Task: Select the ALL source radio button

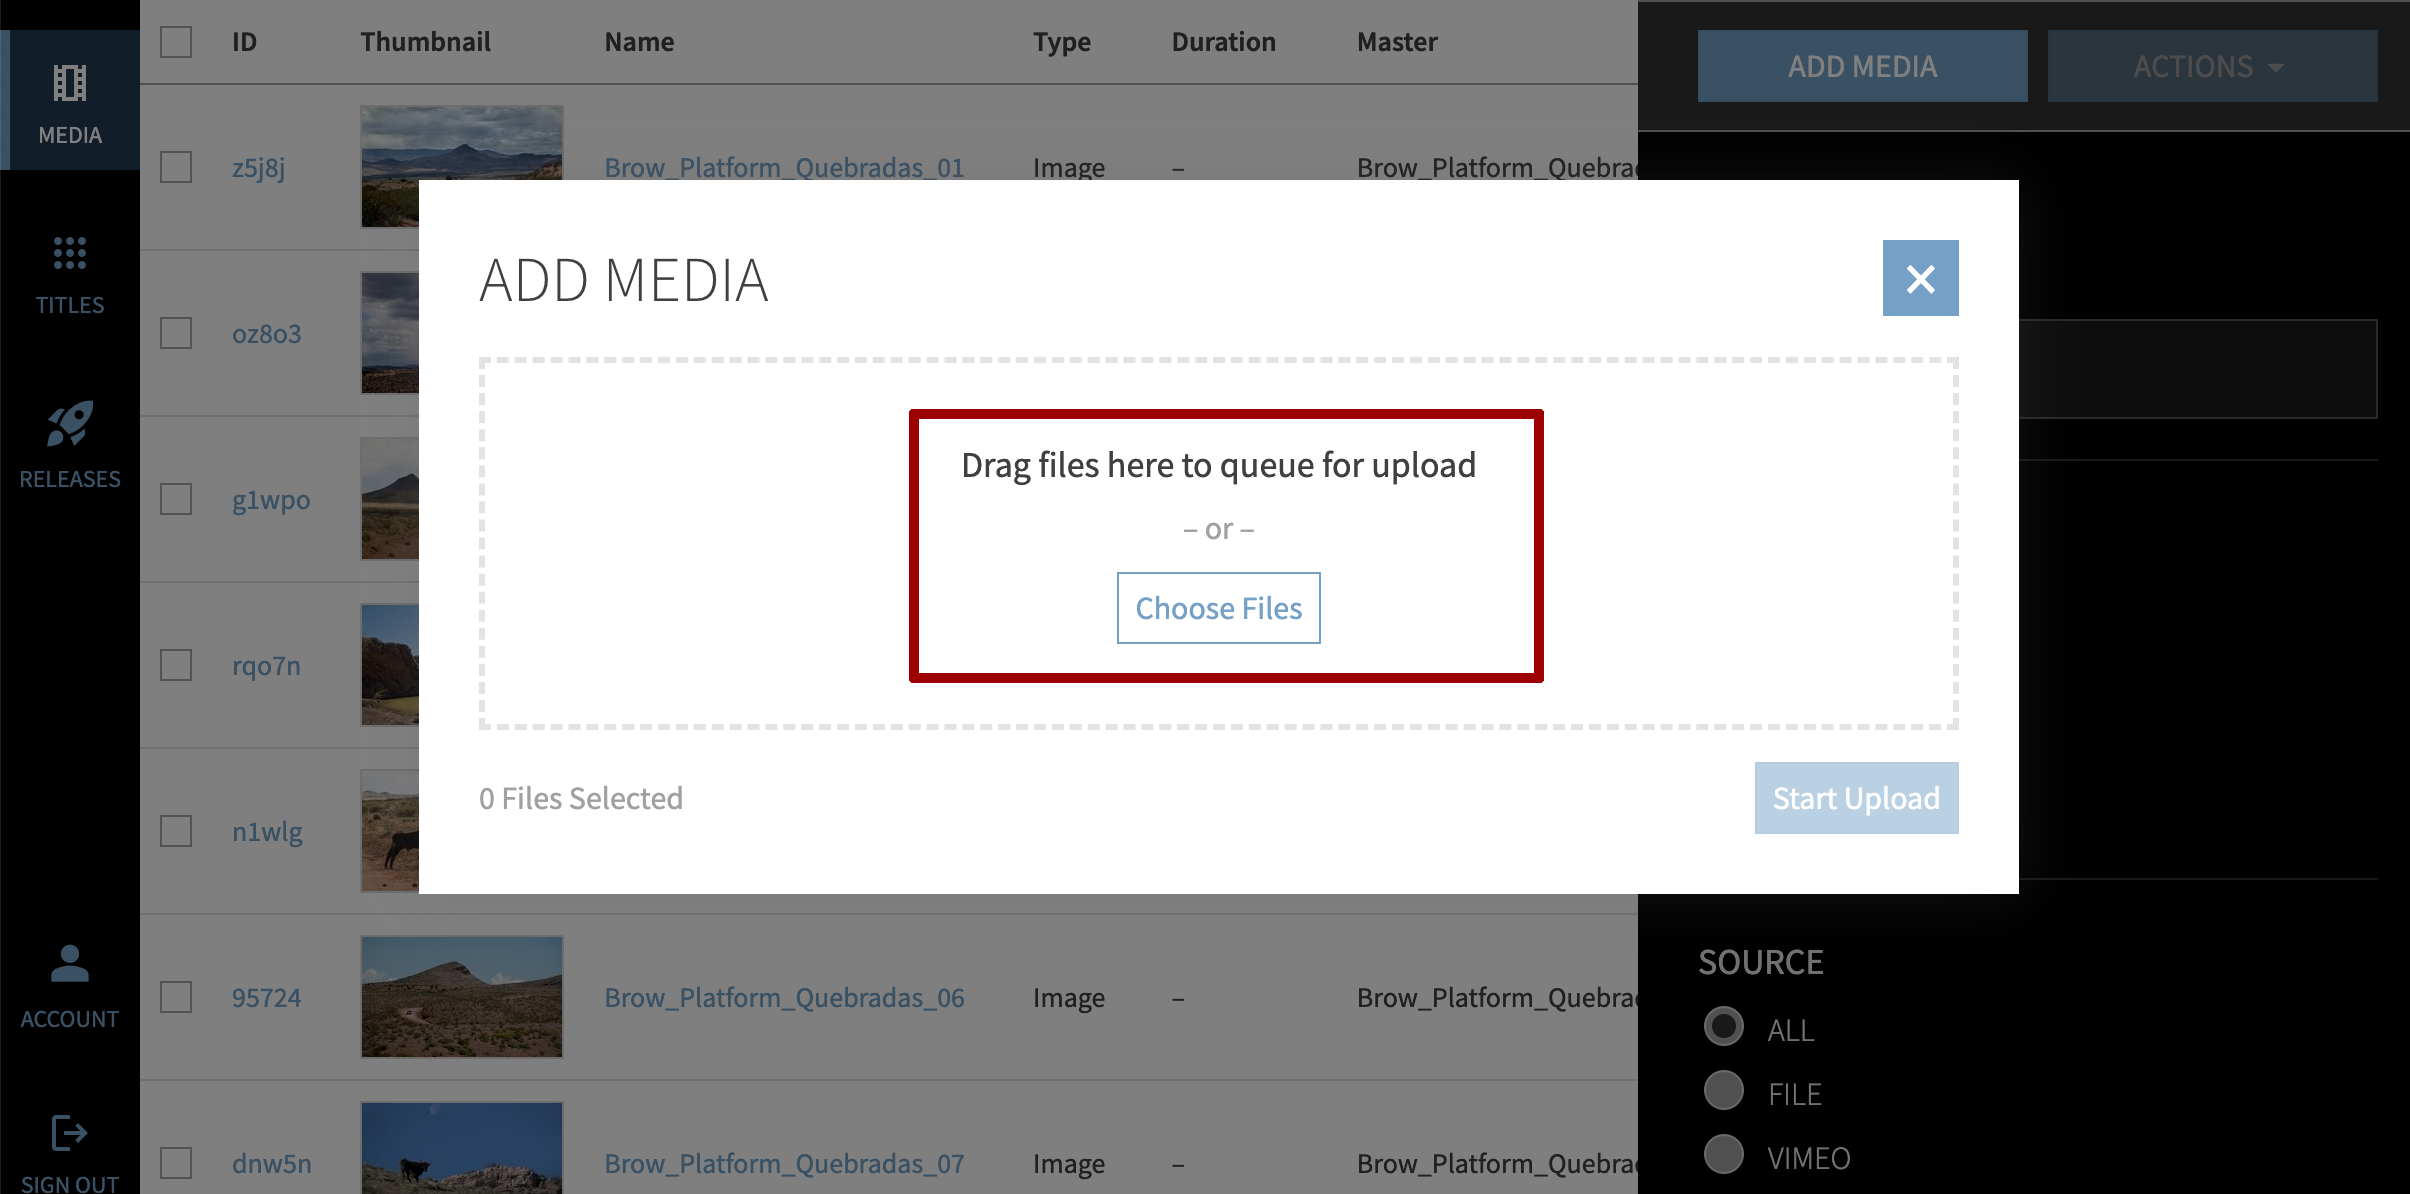Action: (x=1723, y=1027)
